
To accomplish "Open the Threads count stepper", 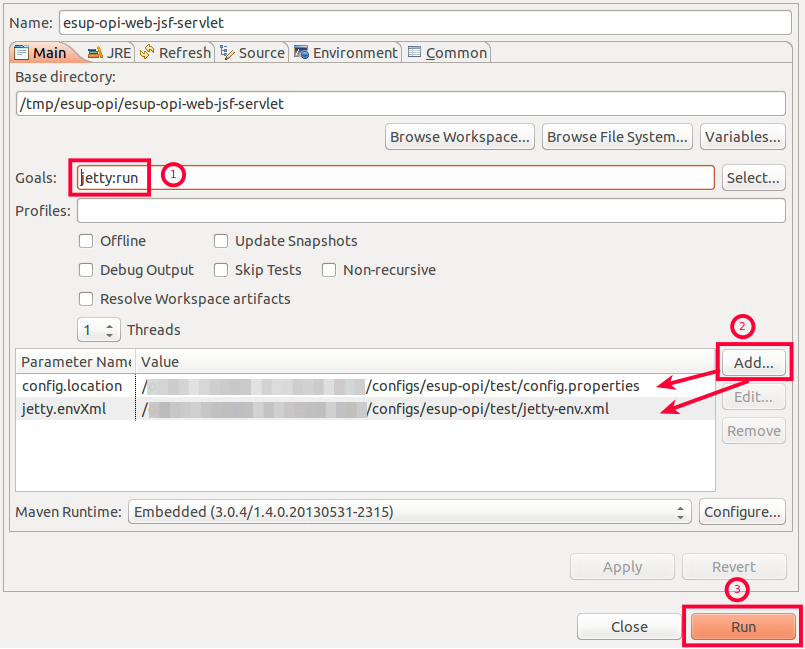I will coord(99,329).
